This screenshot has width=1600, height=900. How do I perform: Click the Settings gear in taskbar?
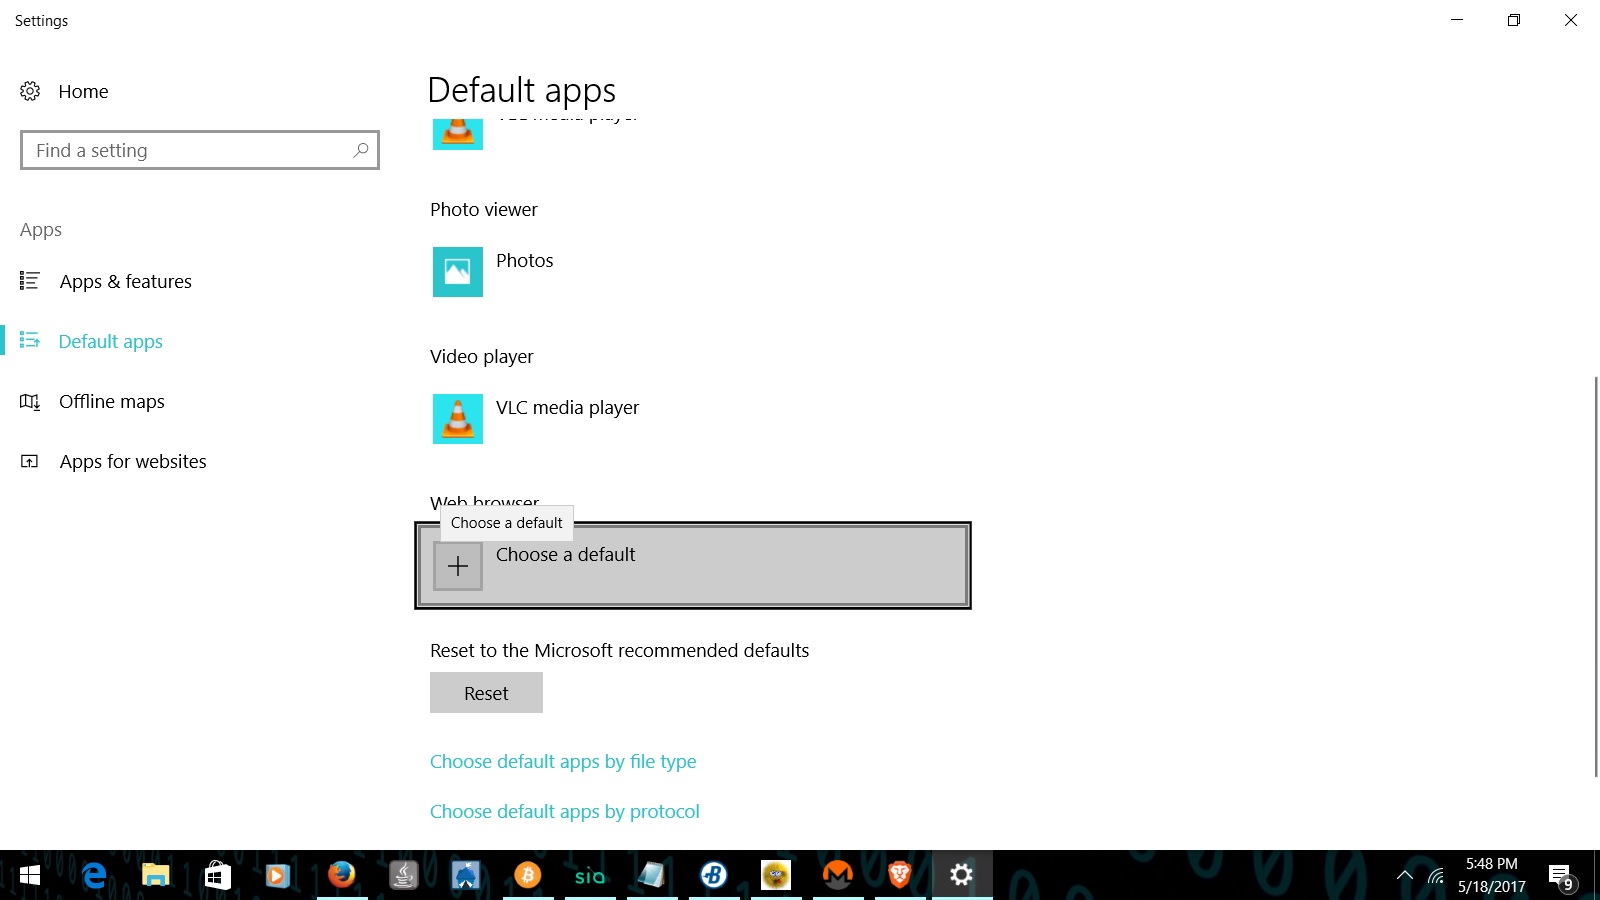tap(962, 875)
